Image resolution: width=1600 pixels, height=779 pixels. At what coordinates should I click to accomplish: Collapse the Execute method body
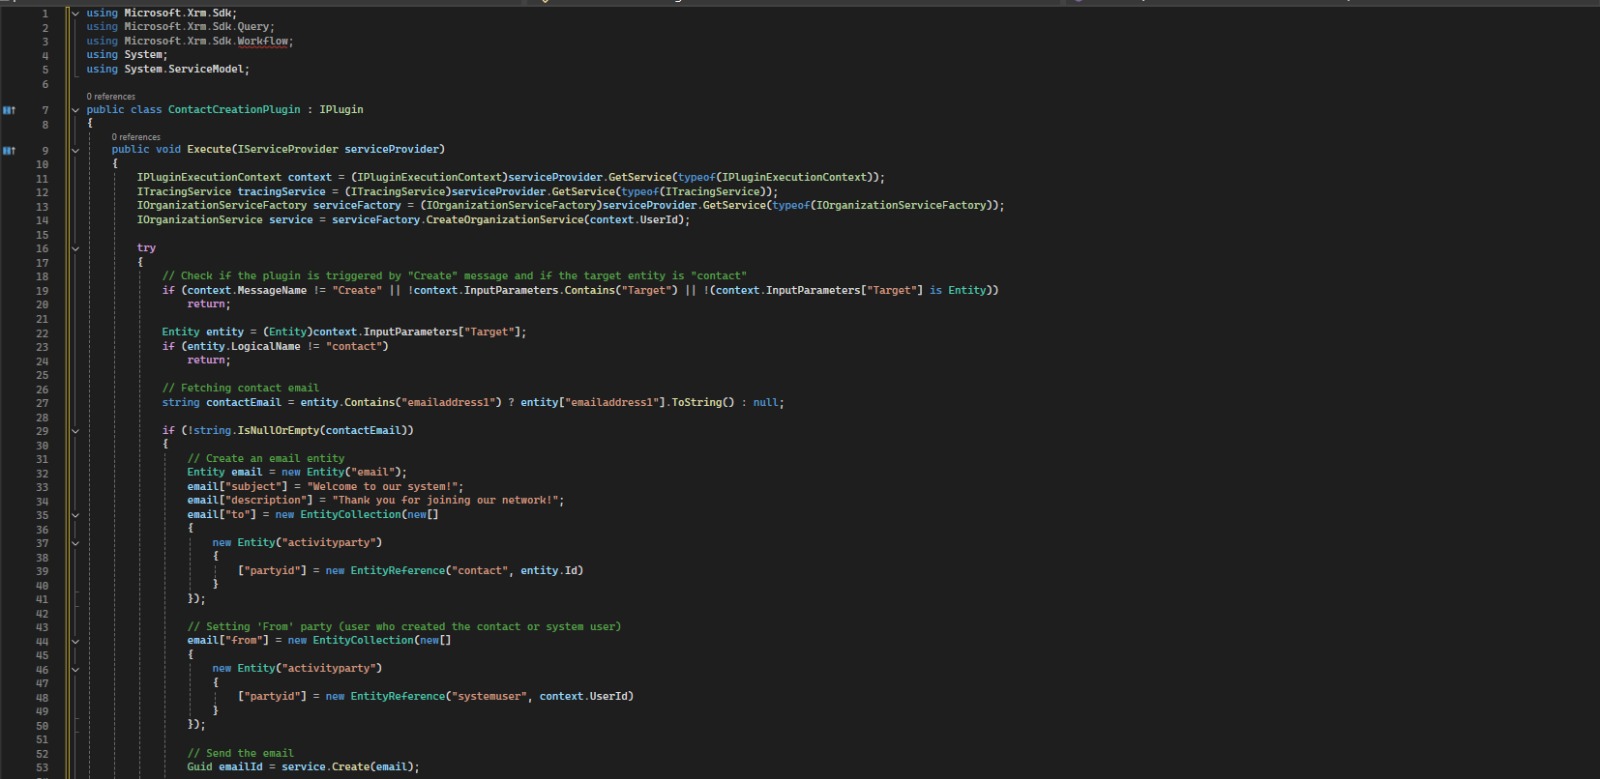click(75, 150)
